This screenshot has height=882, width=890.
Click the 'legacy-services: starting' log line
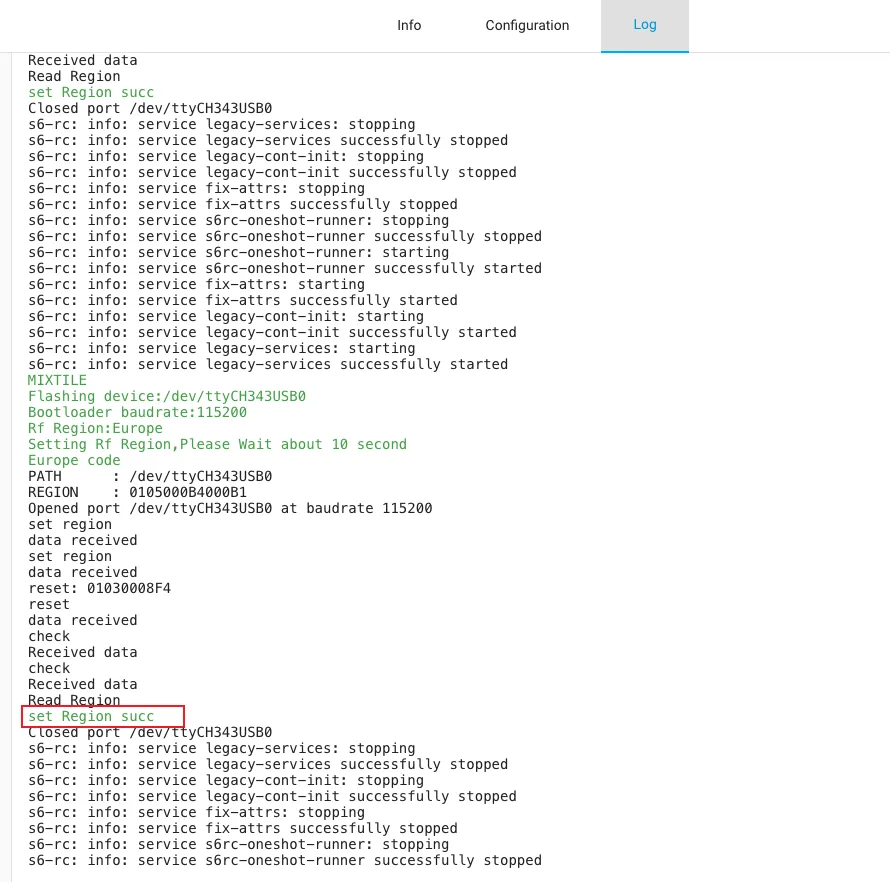click(222, 348)
